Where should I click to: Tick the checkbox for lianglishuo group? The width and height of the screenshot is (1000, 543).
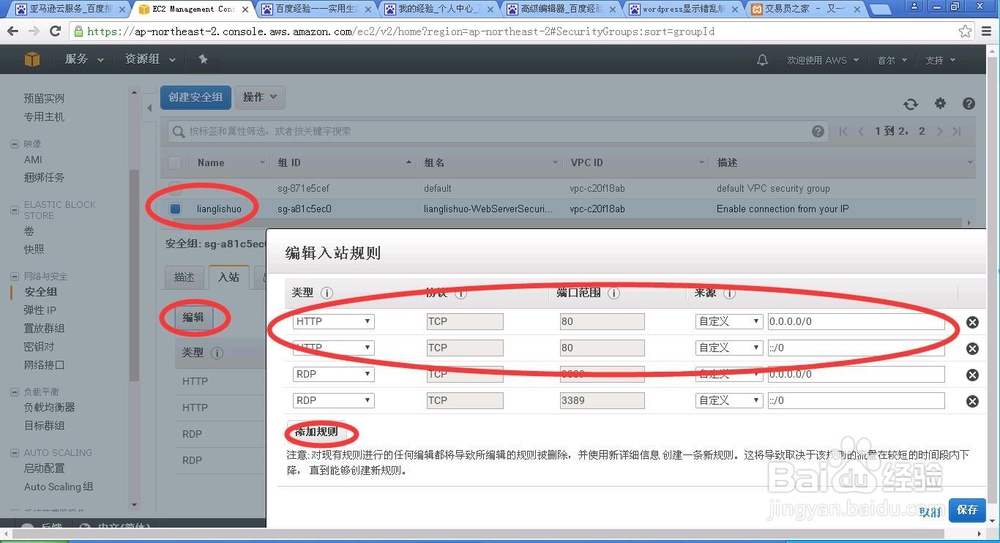(175, 209)
